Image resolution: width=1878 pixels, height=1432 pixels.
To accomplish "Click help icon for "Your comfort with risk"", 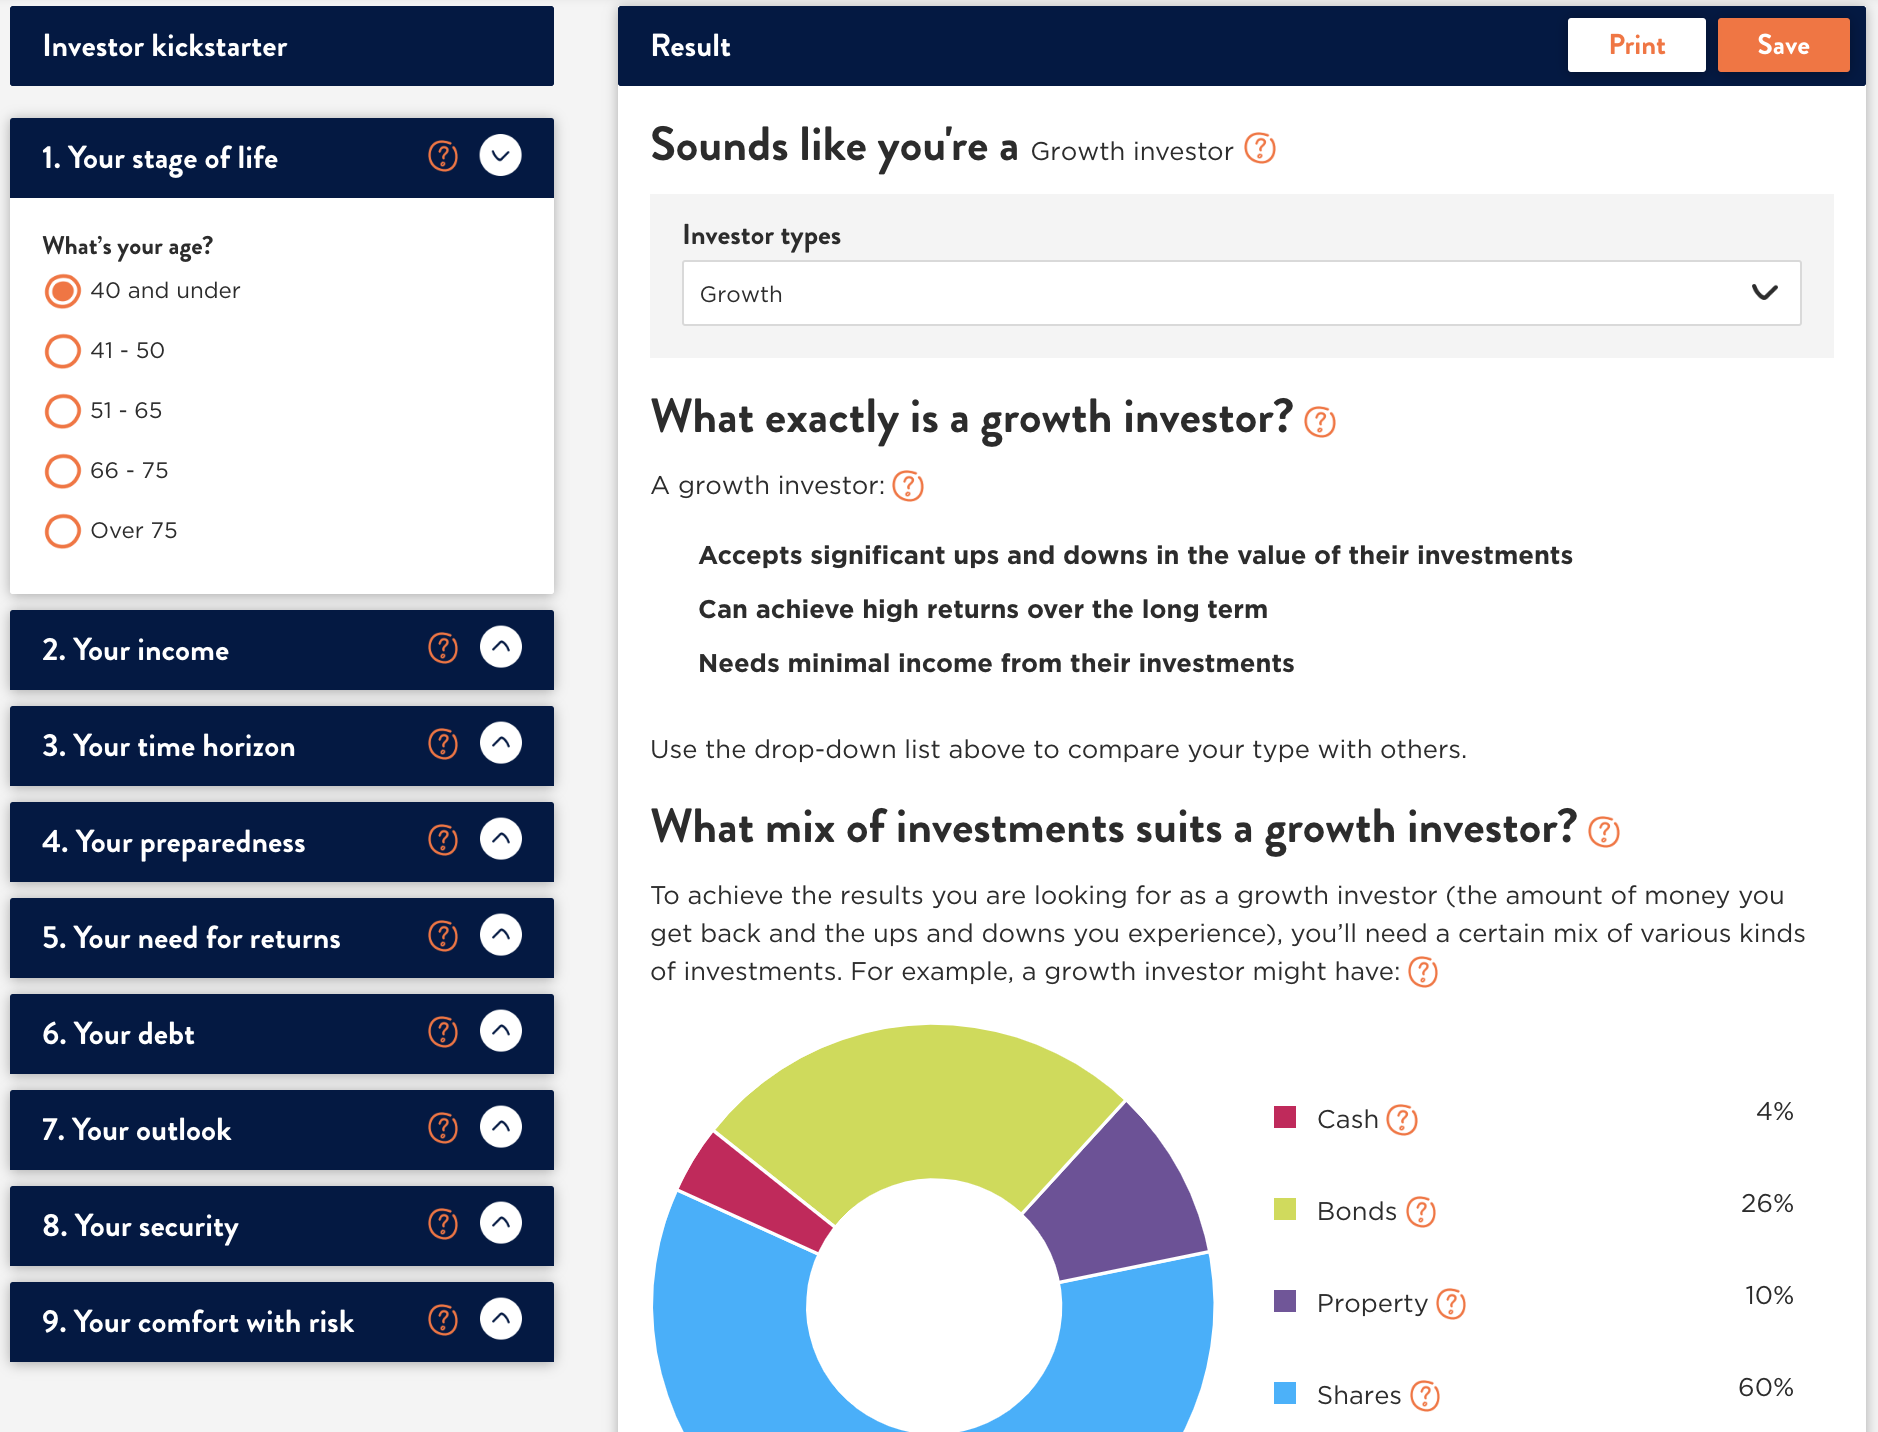I will [443, 1320].
